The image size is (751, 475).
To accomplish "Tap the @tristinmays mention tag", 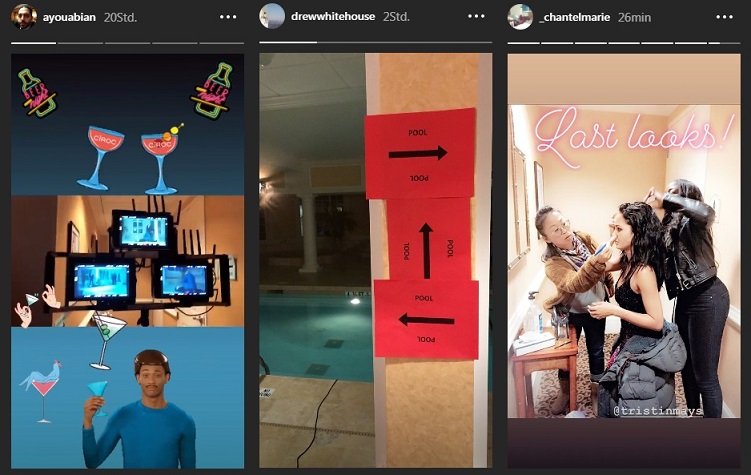I will tap(658, 411).
